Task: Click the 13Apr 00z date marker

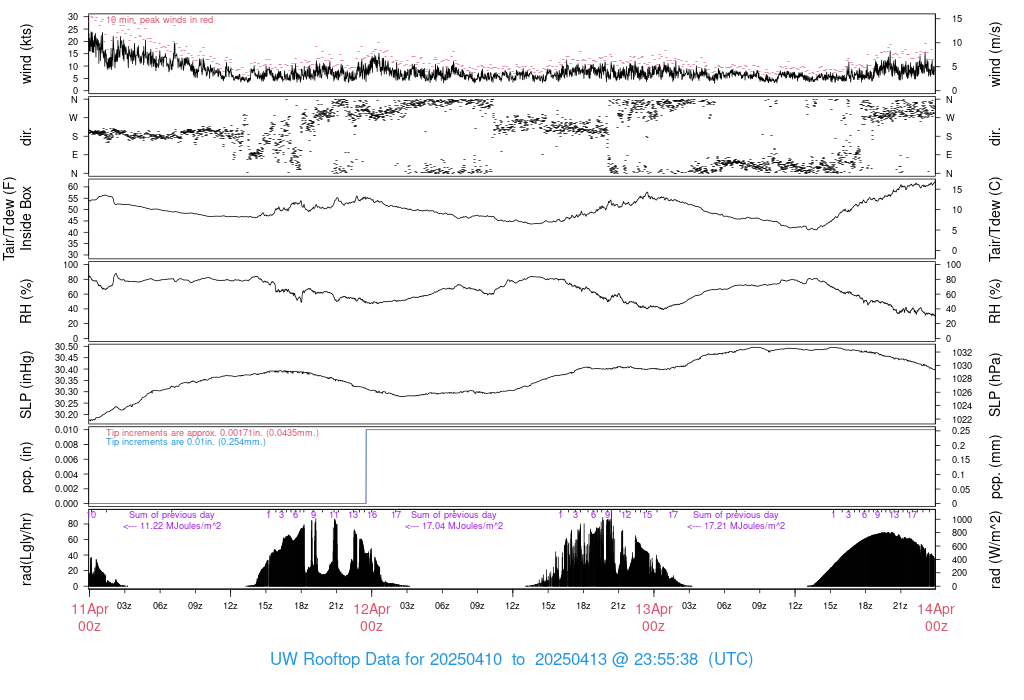Action: pos(653,617)
